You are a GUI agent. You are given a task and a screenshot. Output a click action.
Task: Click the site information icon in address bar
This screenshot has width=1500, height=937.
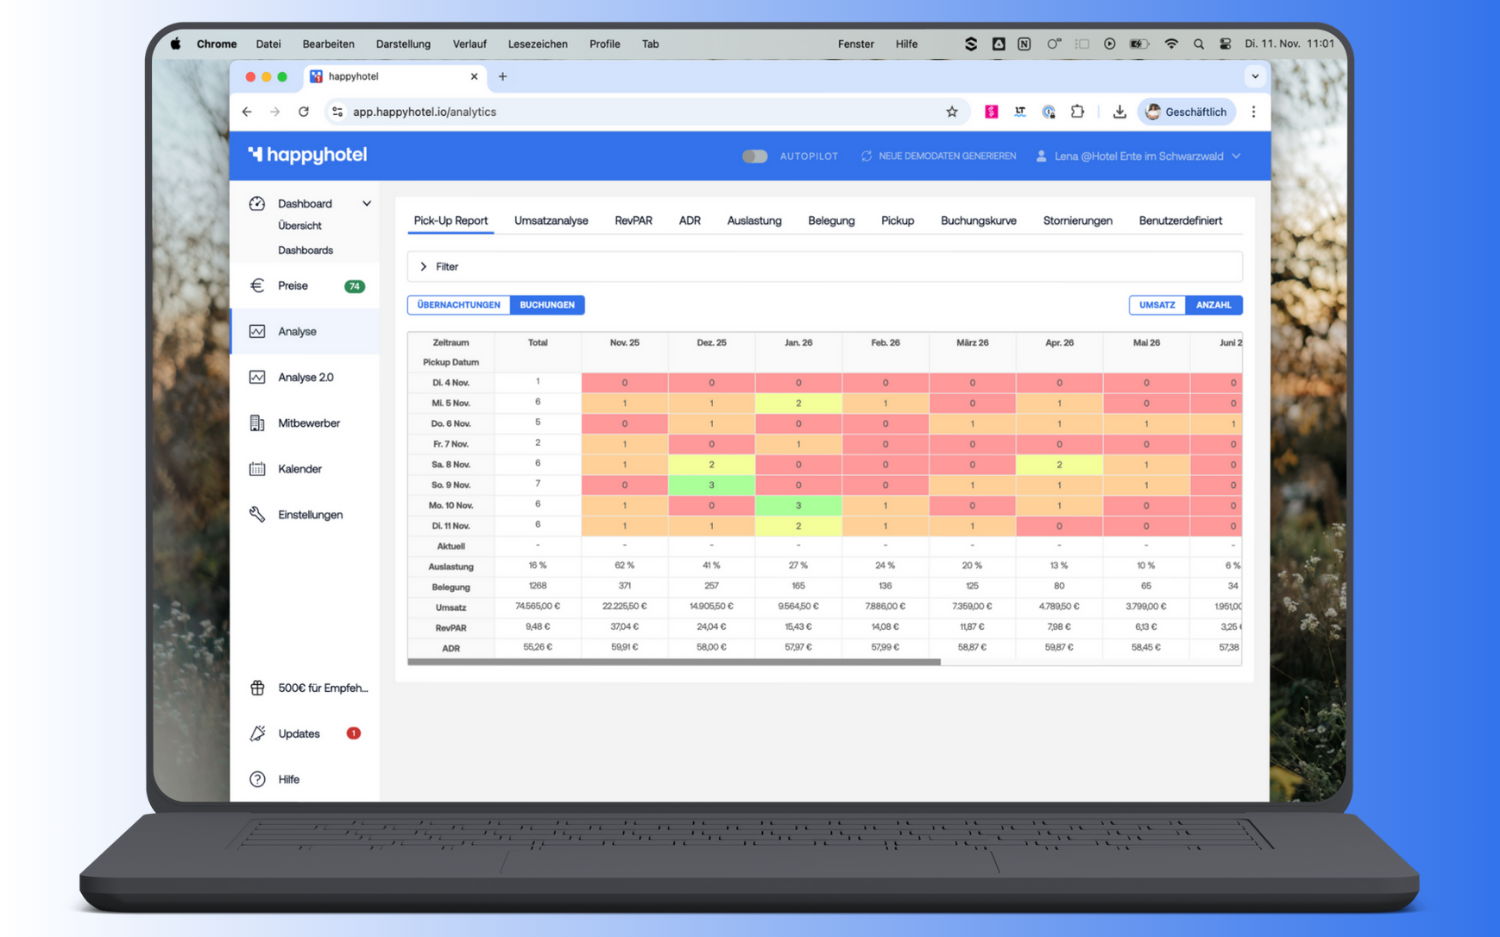(x=338, y=112)
